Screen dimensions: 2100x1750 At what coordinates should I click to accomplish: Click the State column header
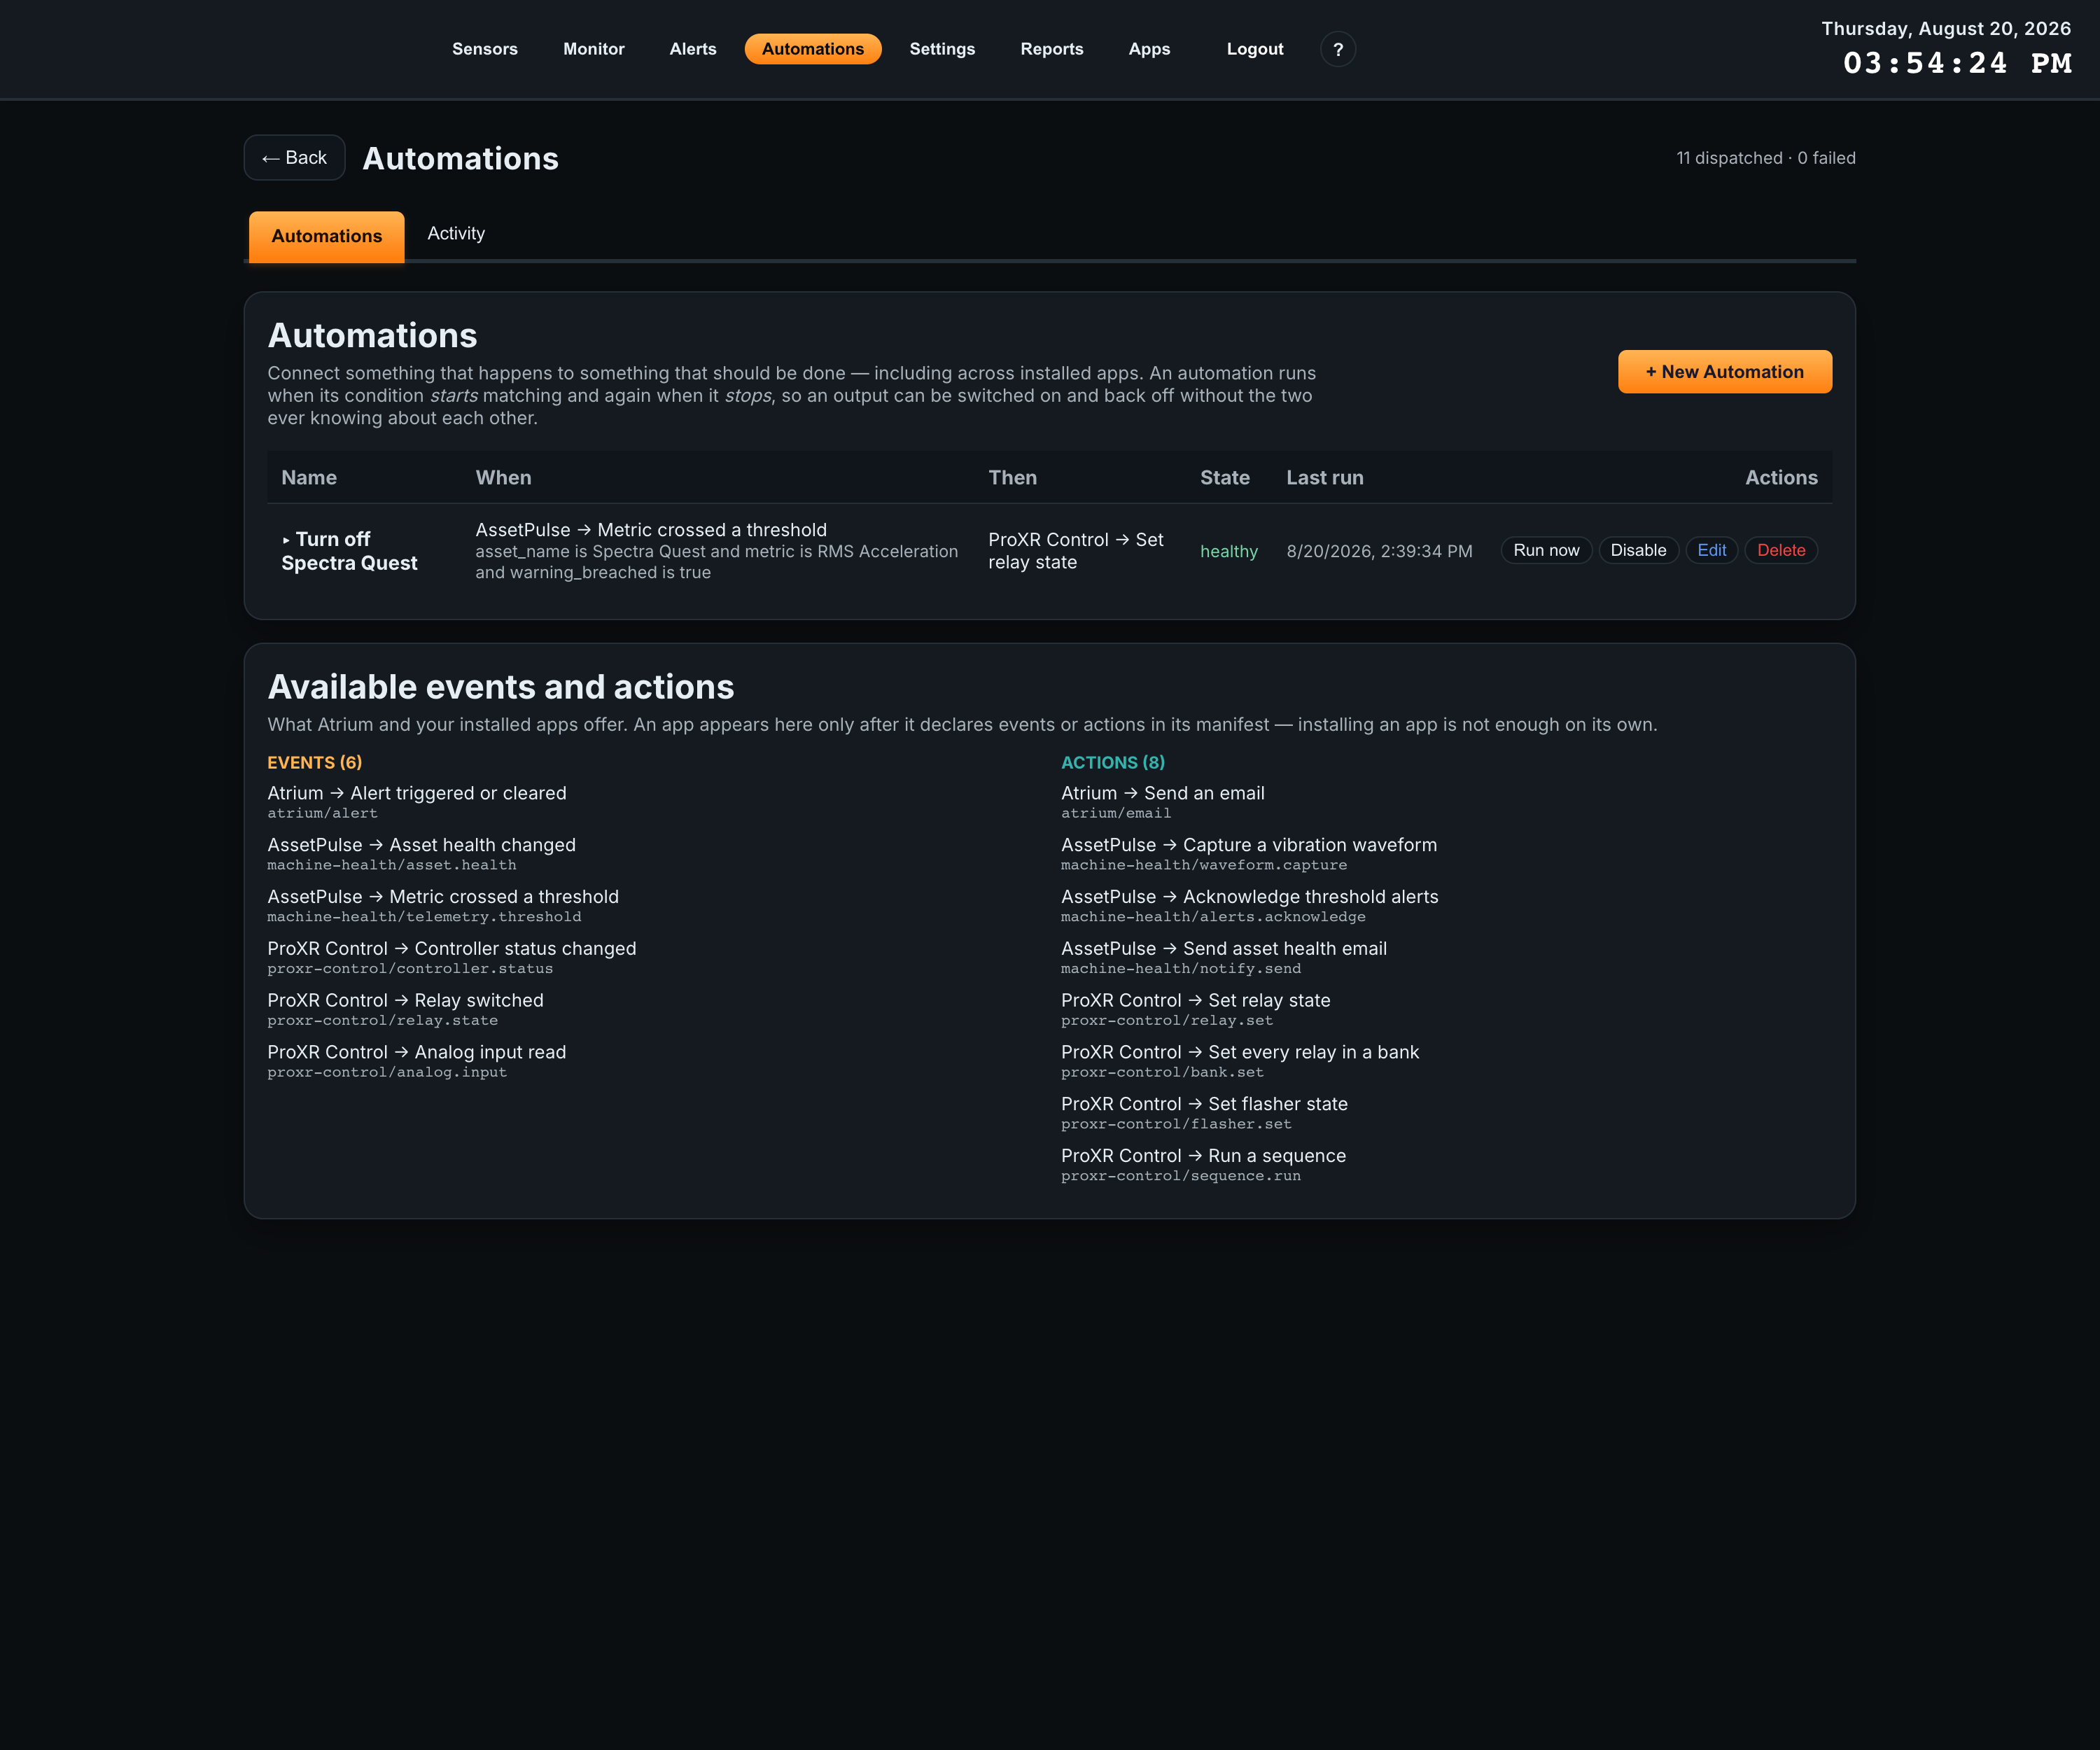1225,477
